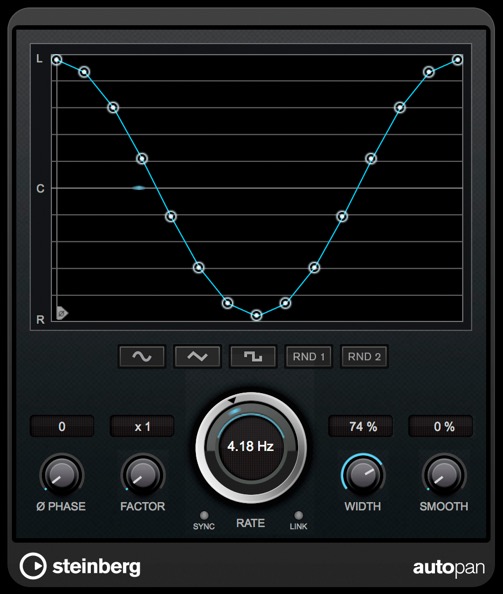Toggle the SYNC indicator
Viewport: 503px width, 594px height.
click(204, 515)
